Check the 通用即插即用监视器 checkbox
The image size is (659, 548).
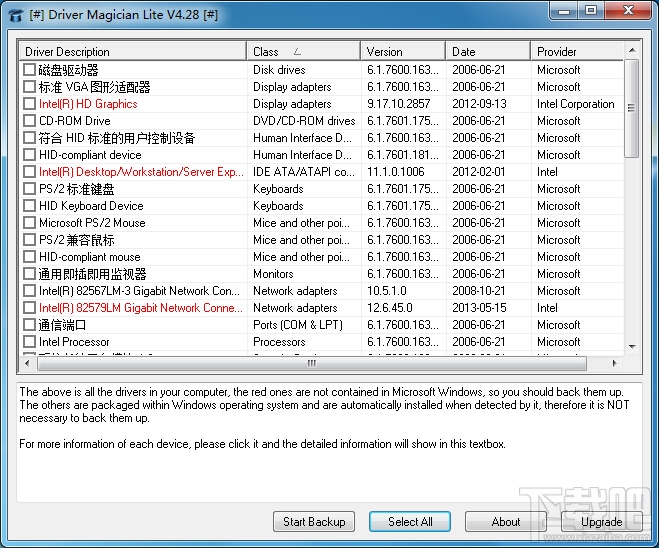point(29,274)
